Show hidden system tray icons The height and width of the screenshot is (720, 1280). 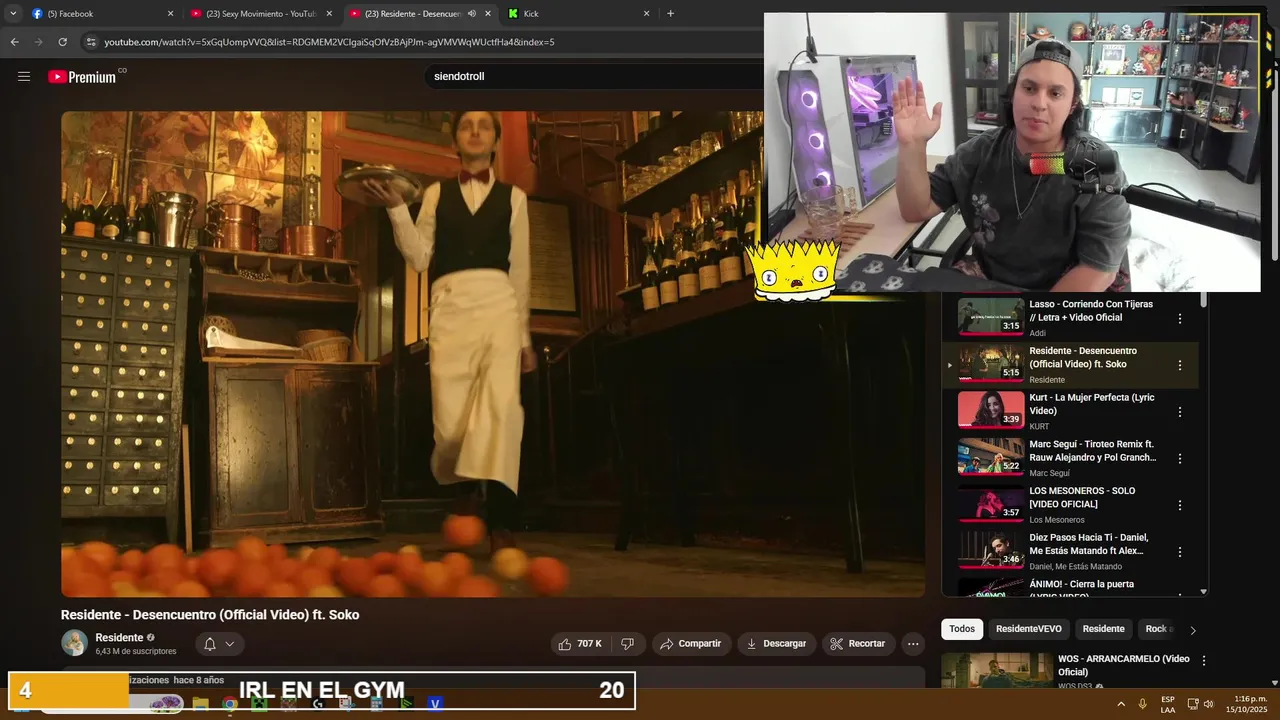(x=1120, y=704)
